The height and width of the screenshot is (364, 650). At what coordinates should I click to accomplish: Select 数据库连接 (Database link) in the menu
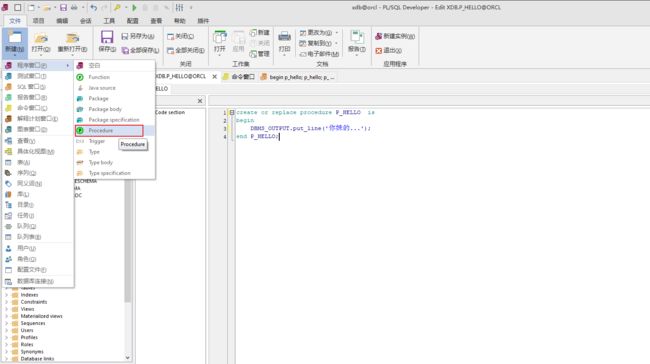point(38,281)
